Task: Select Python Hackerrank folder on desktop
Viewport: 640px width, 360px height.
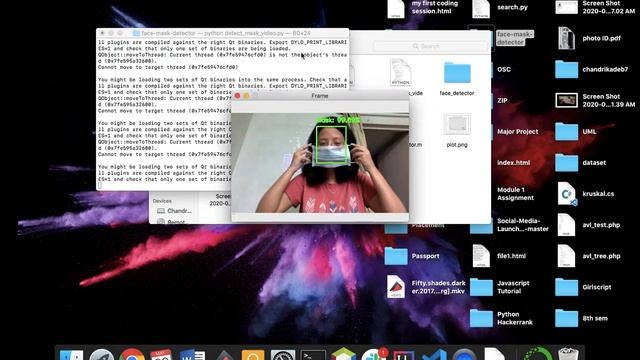Action: click(481, 318)
